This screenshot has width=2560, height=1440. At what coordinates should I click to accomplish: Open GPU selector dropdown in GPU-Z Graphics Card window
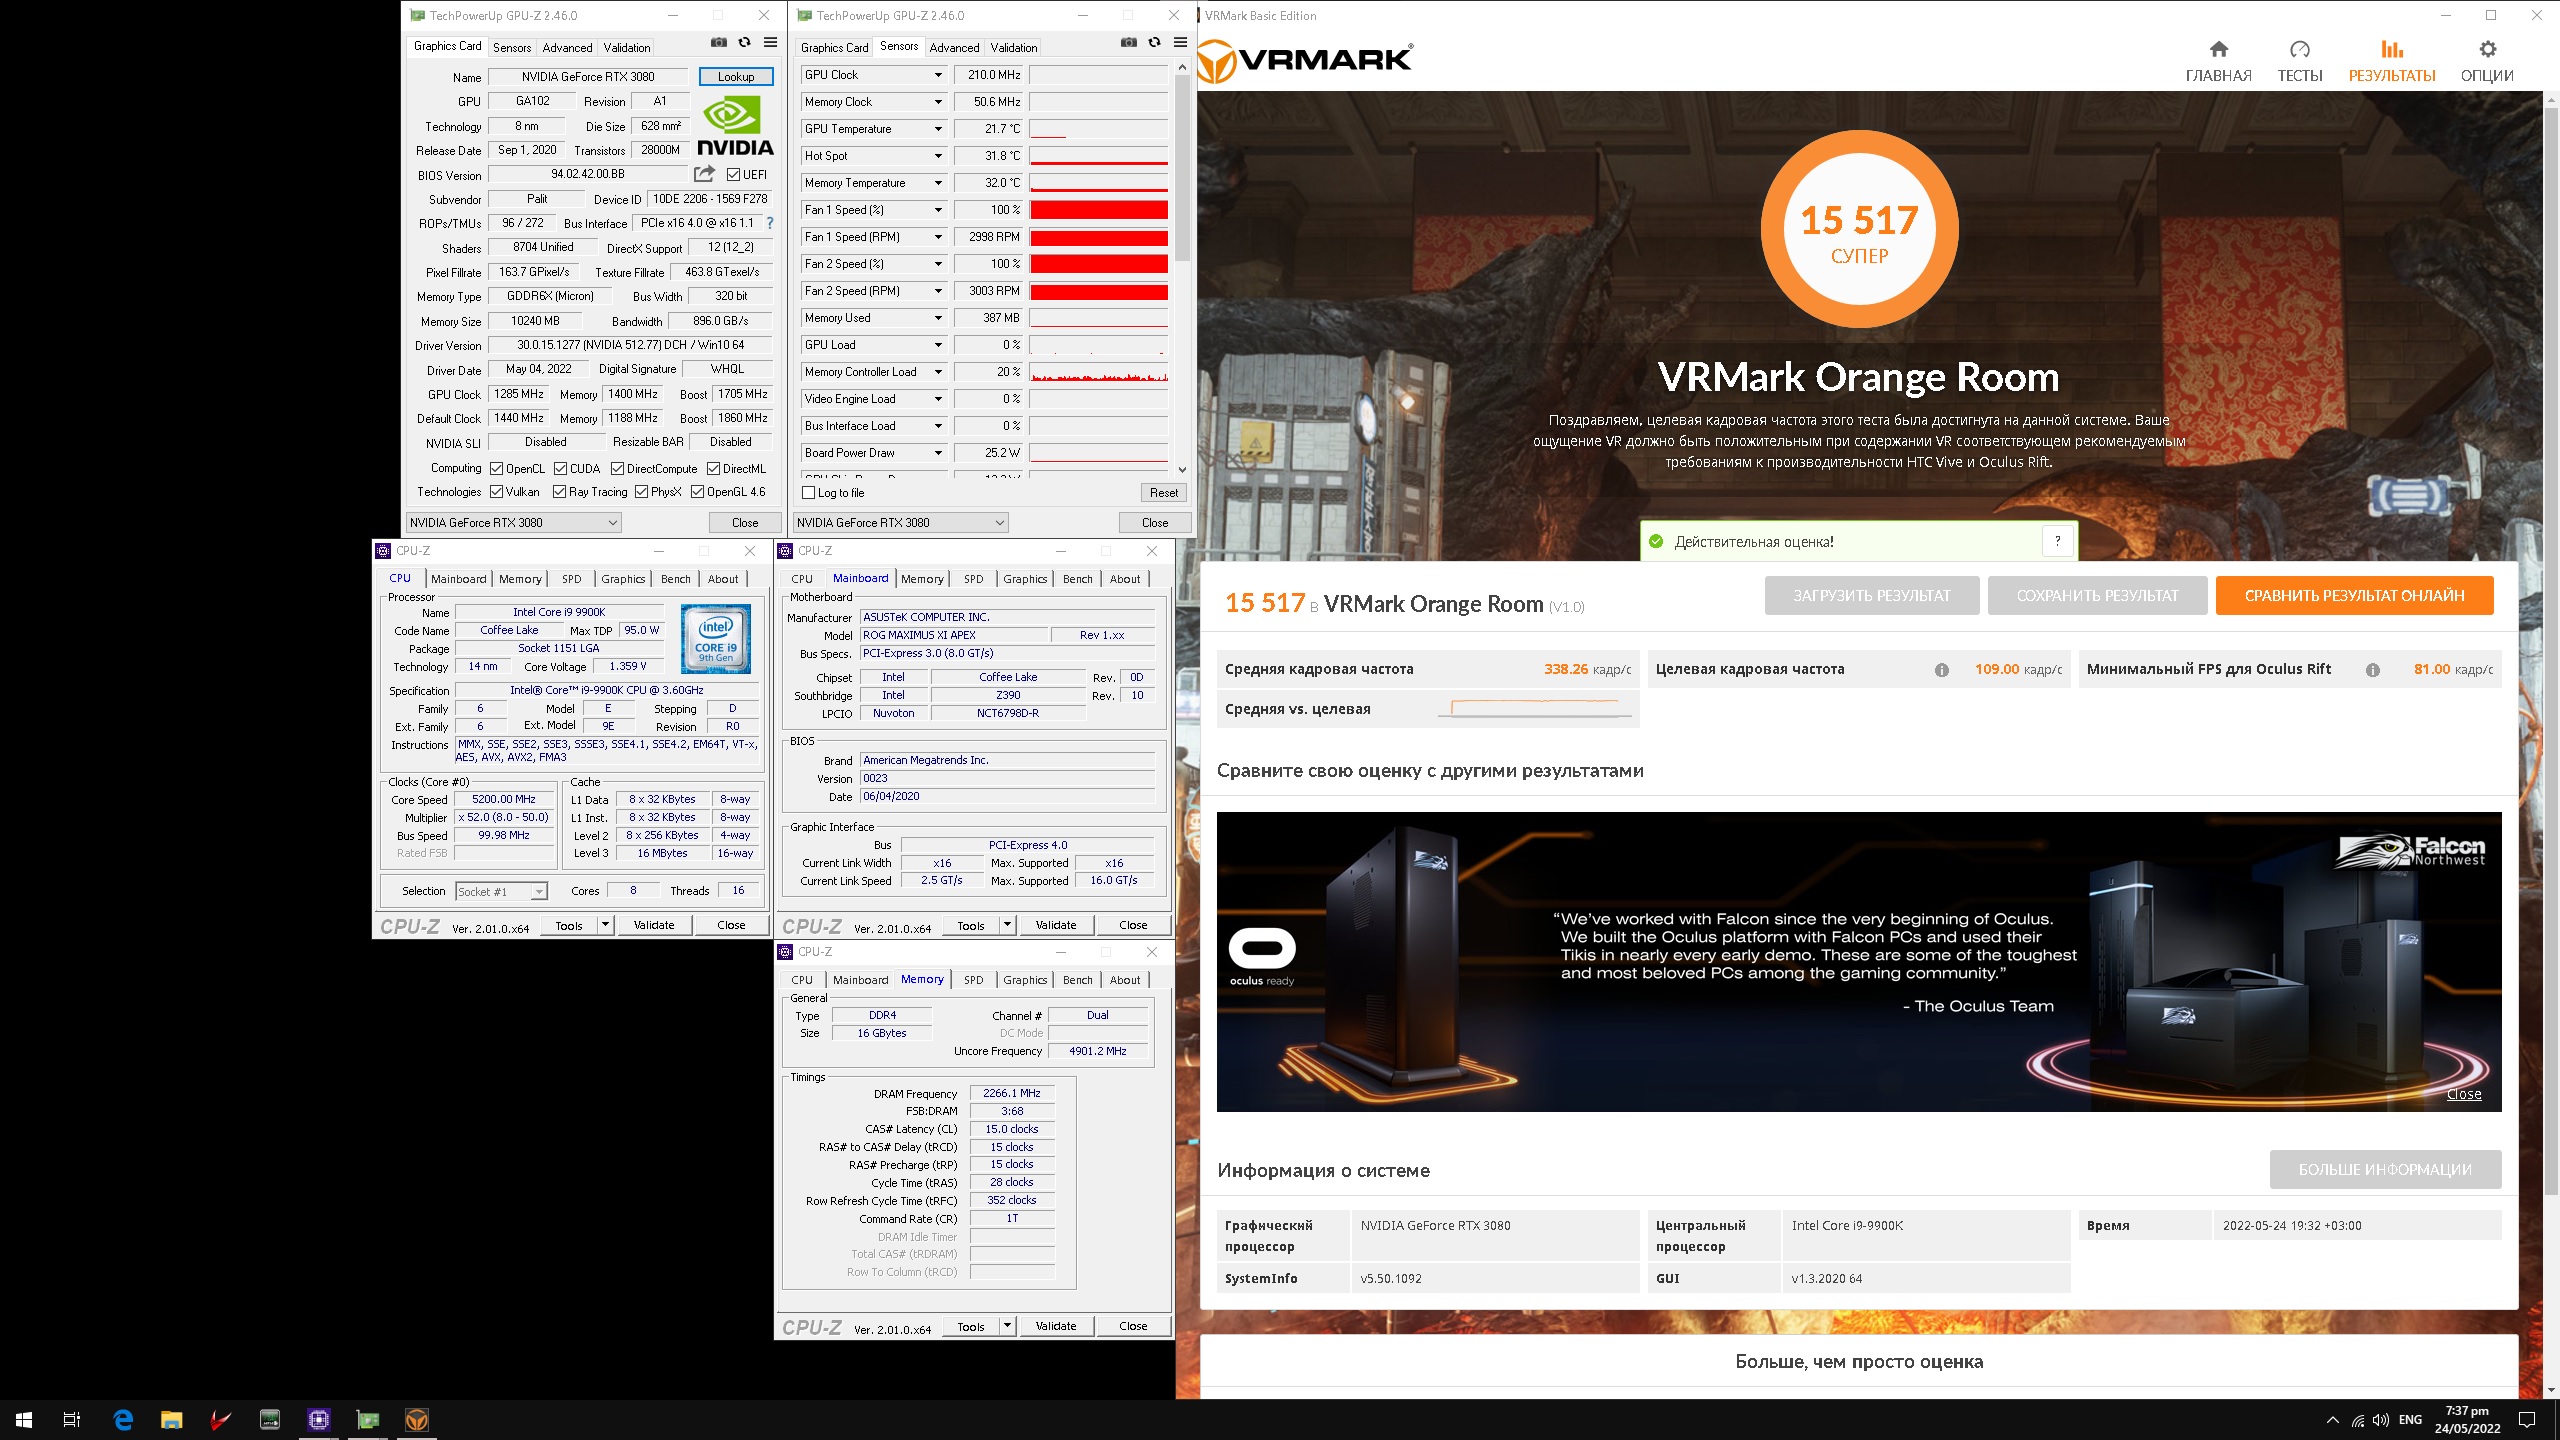pos(514,522)
